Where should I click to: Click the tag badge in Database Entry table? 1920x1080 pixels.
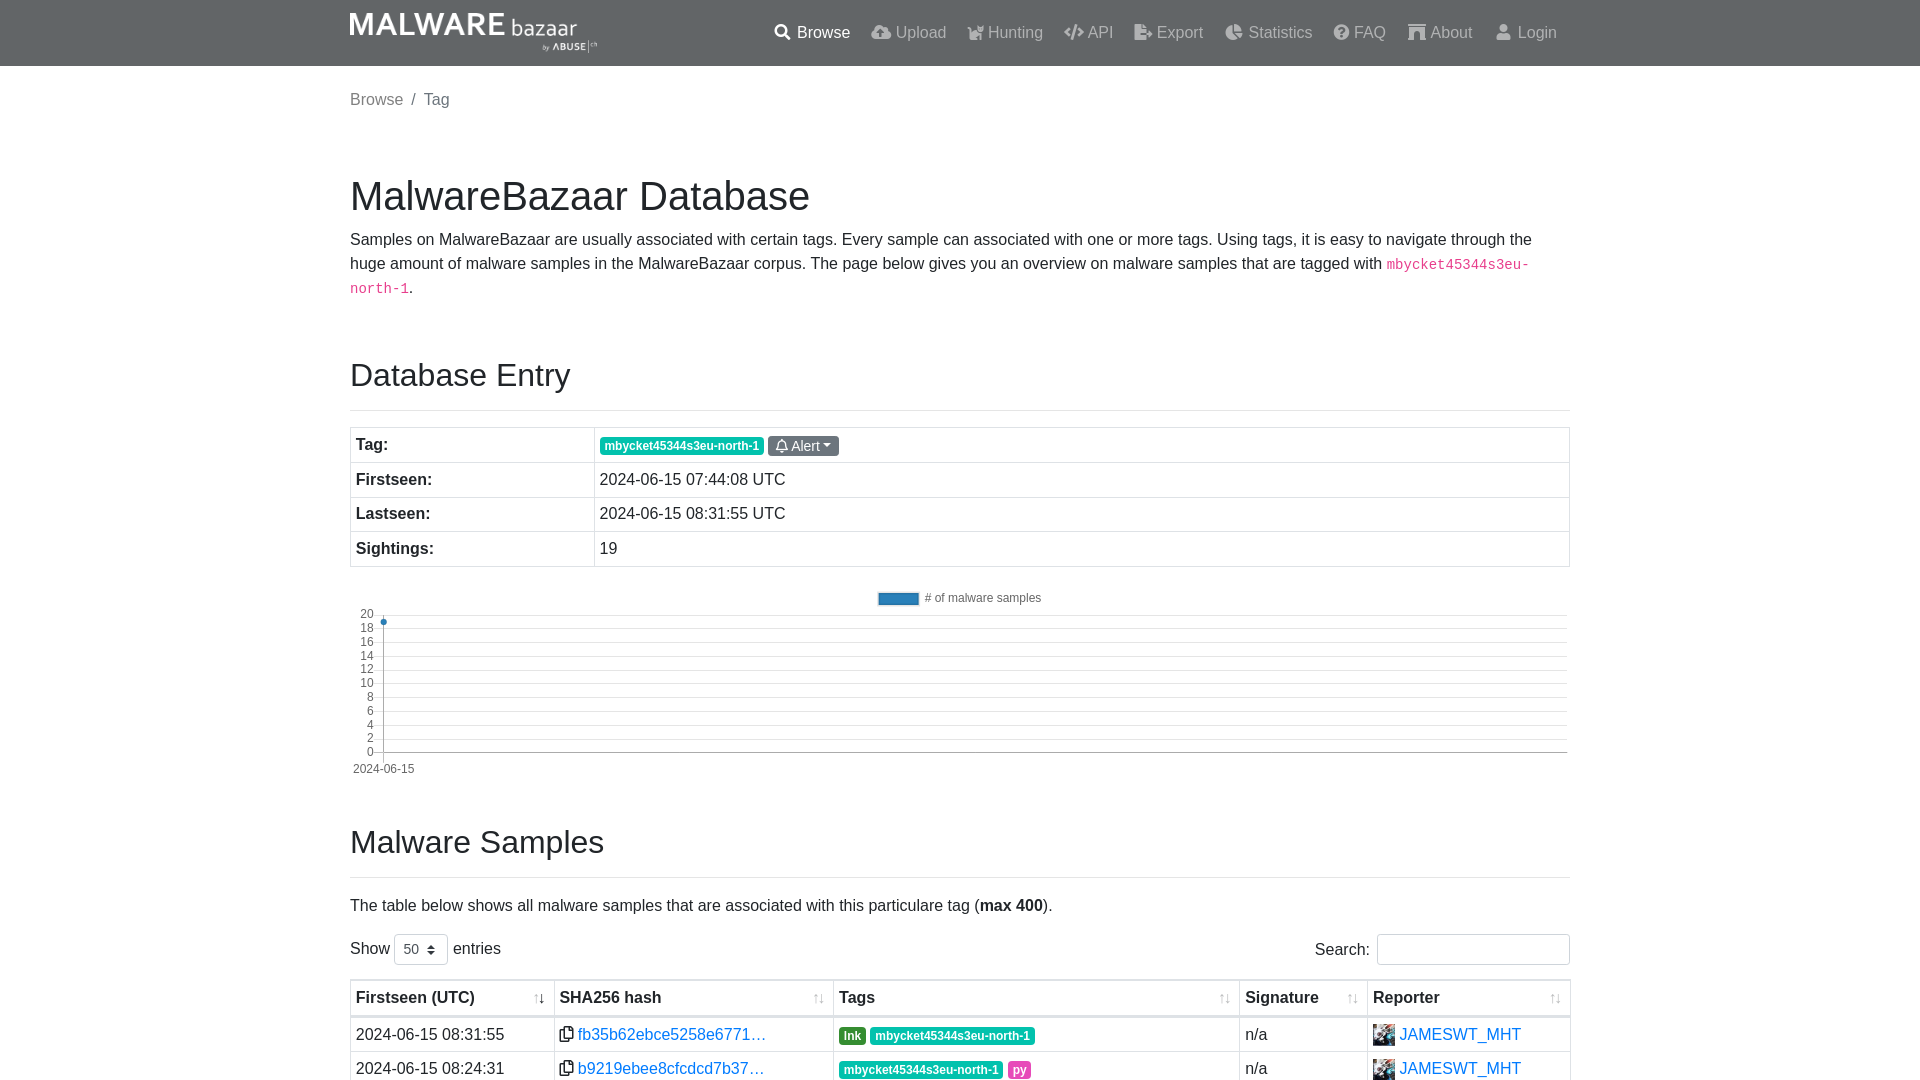point(682,446)
